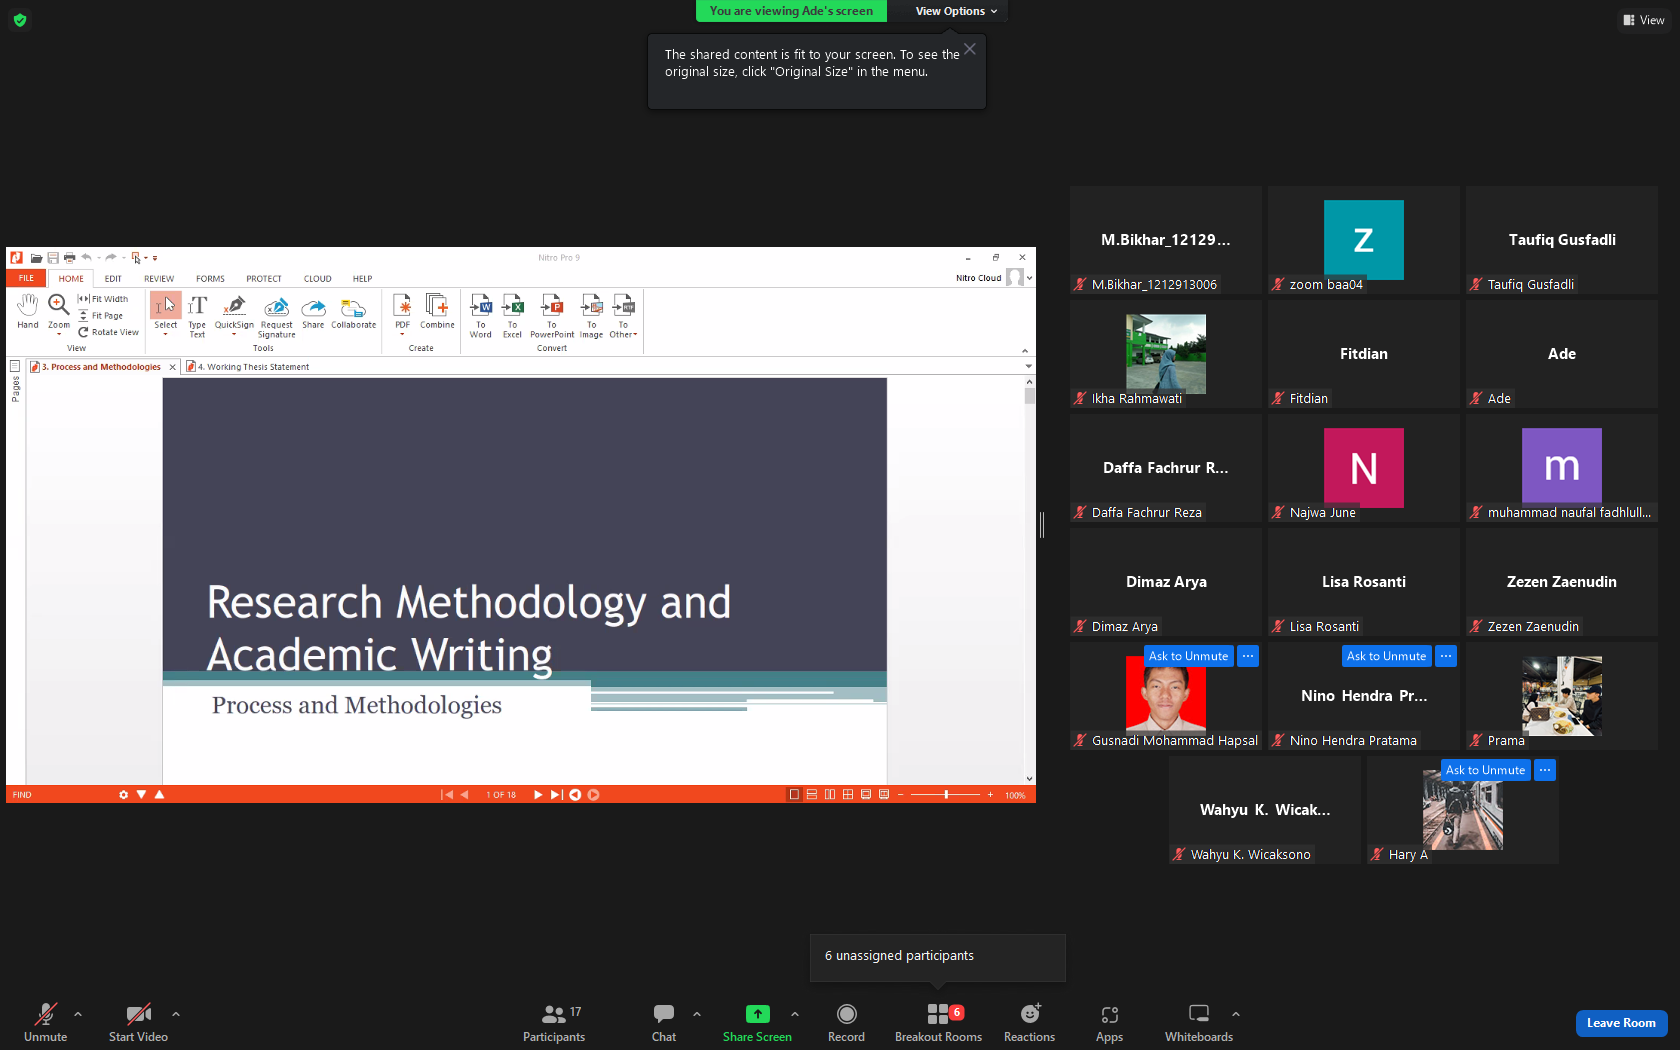The height and width of the screenshot is (1050, 1680).
Task: Start recording with the Record icon
Action: pyautogui.click(x=846, y=1023)
